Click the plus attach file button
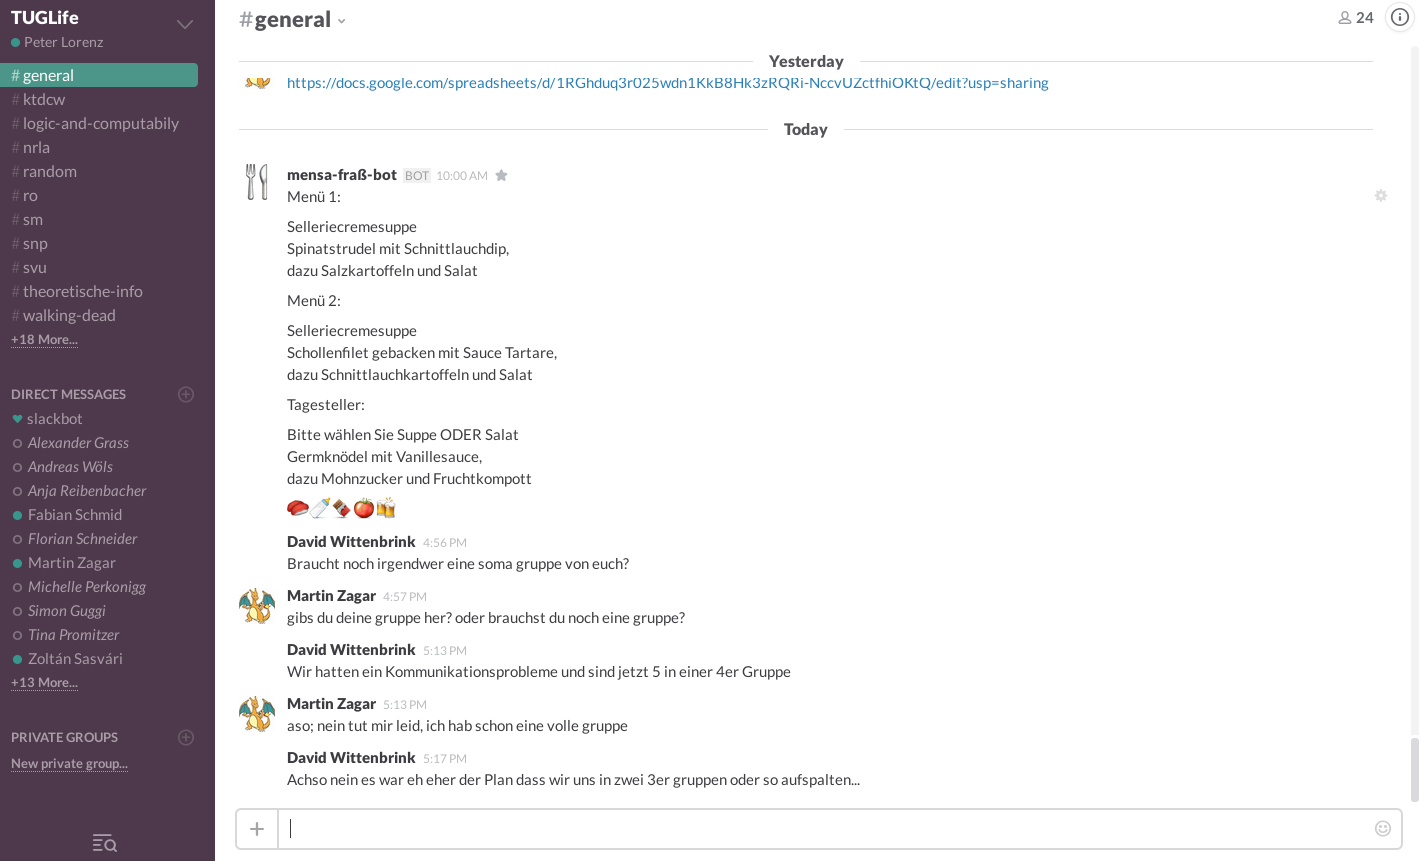 click(x=257, y=828)
